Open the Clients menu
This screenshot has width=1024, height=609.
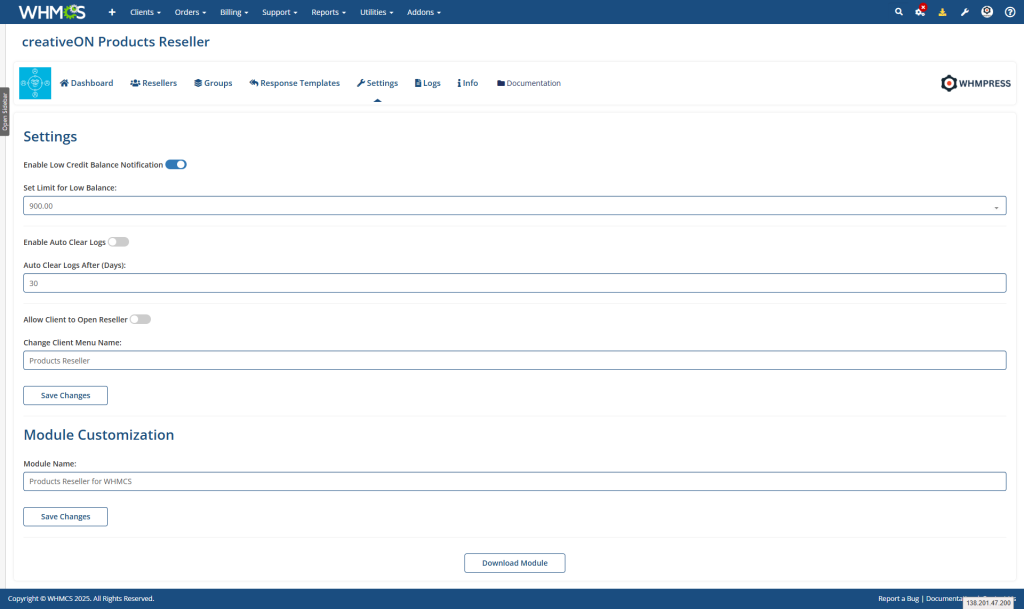144,12
